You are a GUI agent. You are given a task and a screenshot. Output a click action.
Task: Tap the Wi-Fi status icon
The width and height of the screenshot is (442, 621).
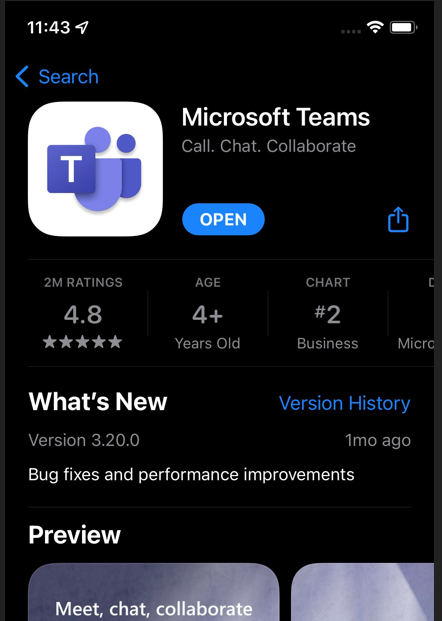tap(375, 27)
